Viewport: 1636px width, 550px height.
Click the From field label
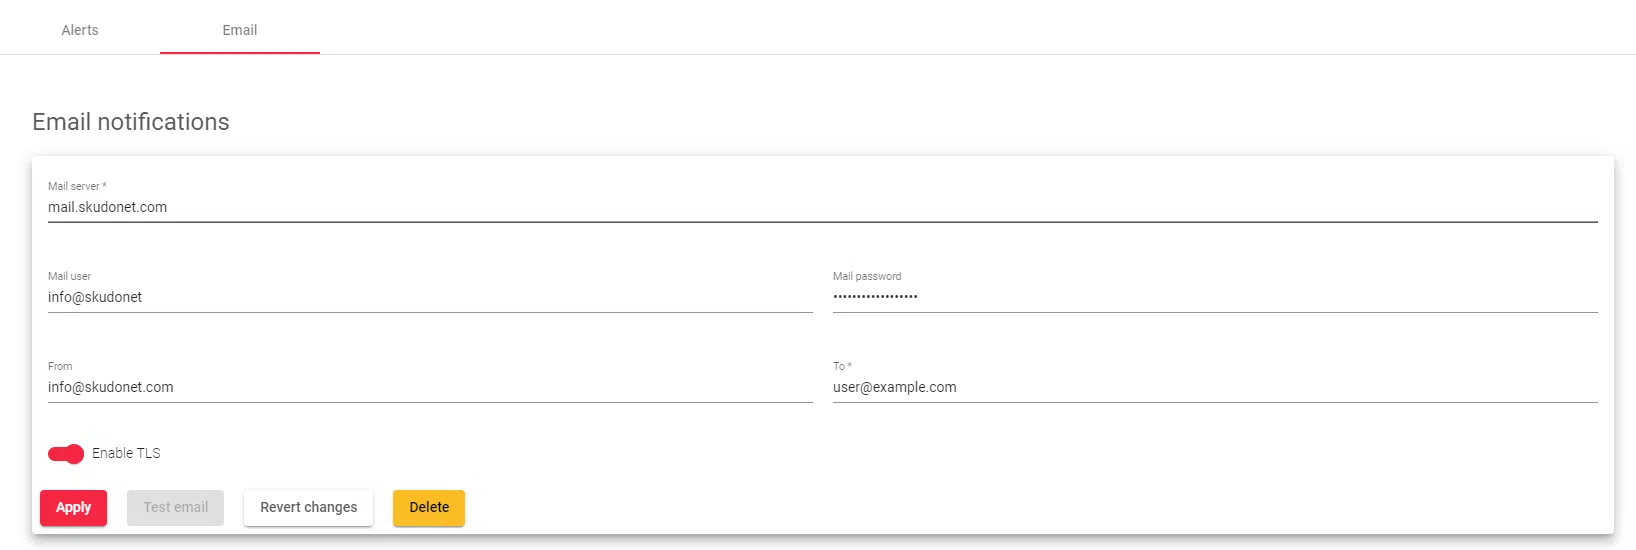point(60,366)
